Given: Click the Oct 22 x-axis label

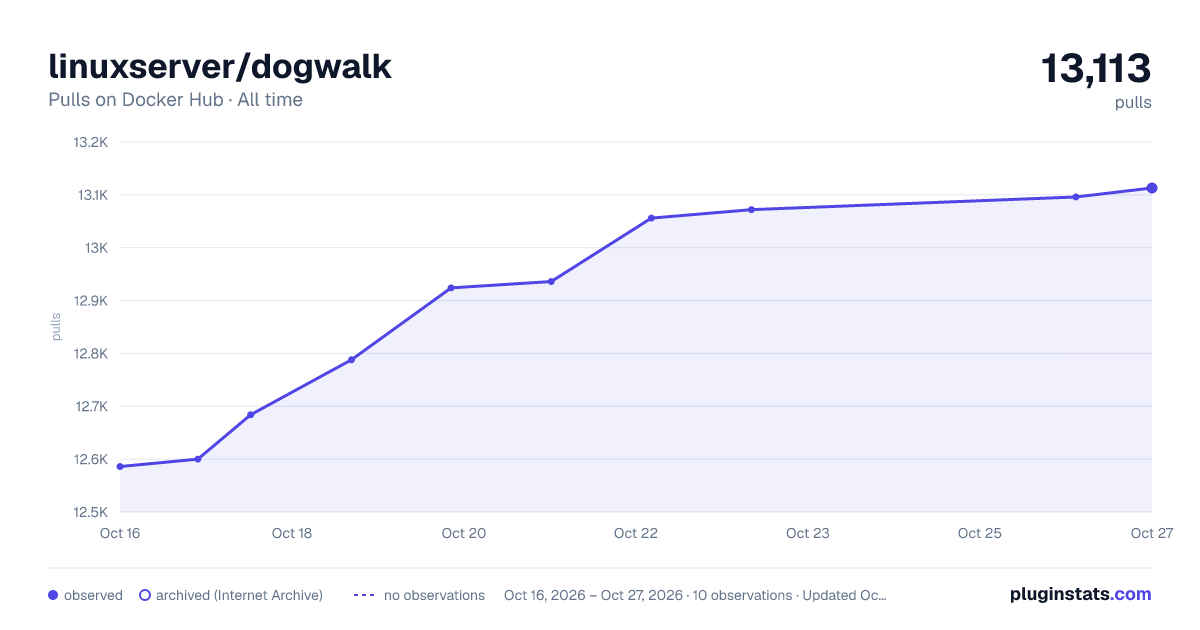Looking at the screenshot, I should point(636,533).
